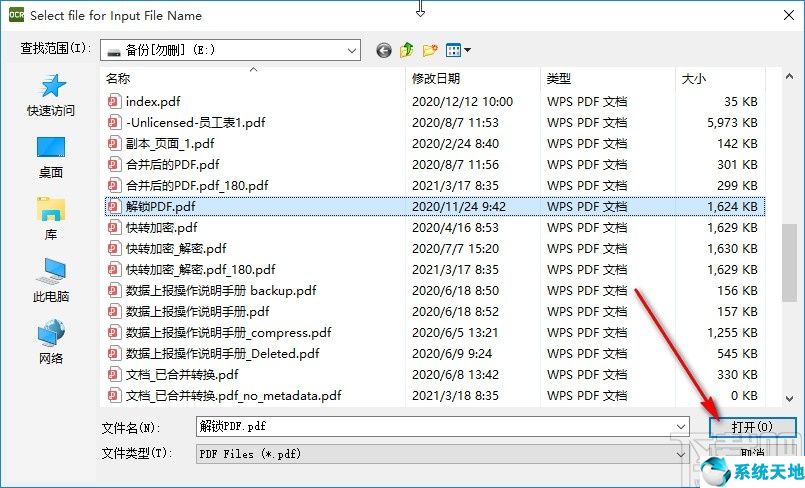Open 快速访问 in the sidebar
Image resolution: width=805 pixels, height=488 pixels.
(51, 96)
